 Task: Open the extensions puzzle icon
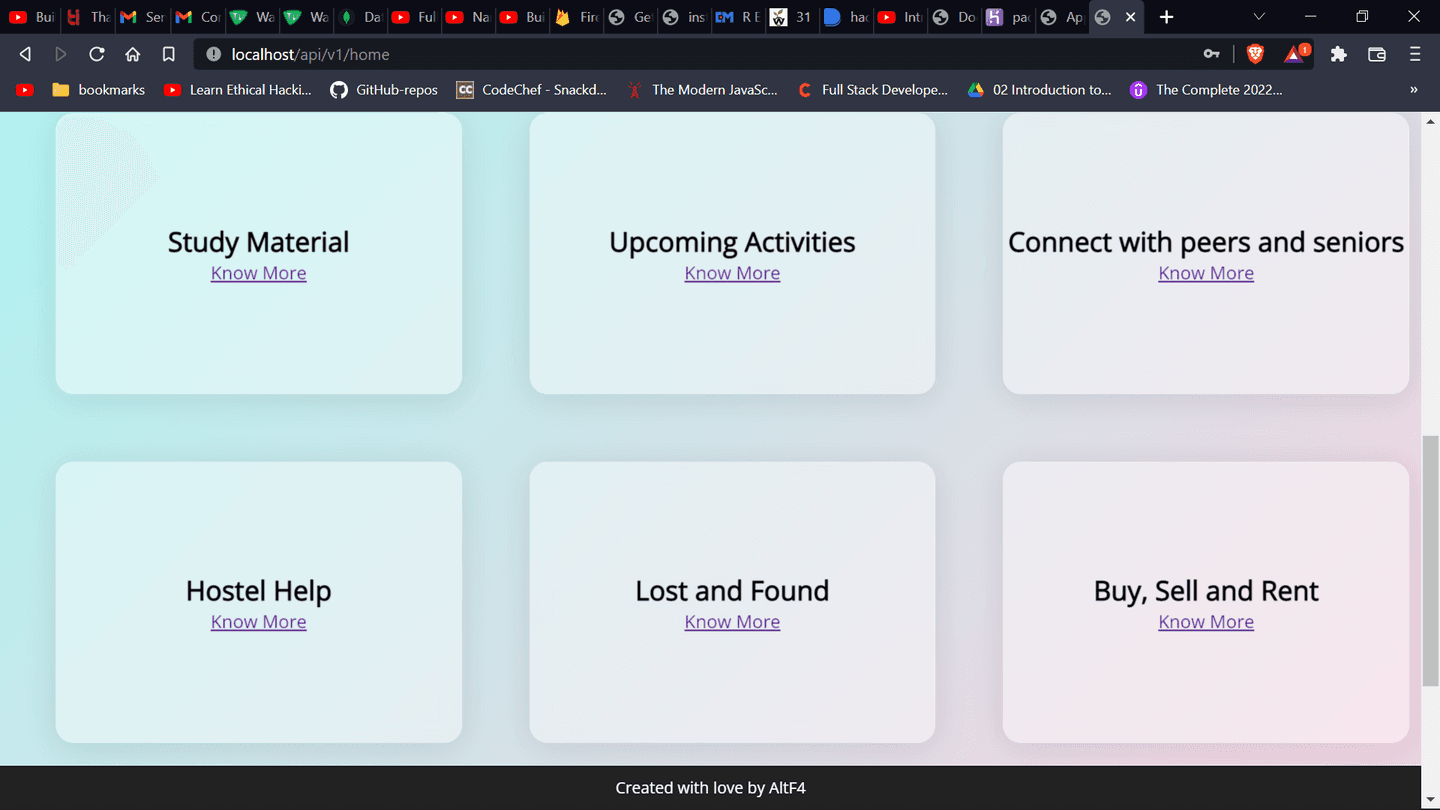1338,54
